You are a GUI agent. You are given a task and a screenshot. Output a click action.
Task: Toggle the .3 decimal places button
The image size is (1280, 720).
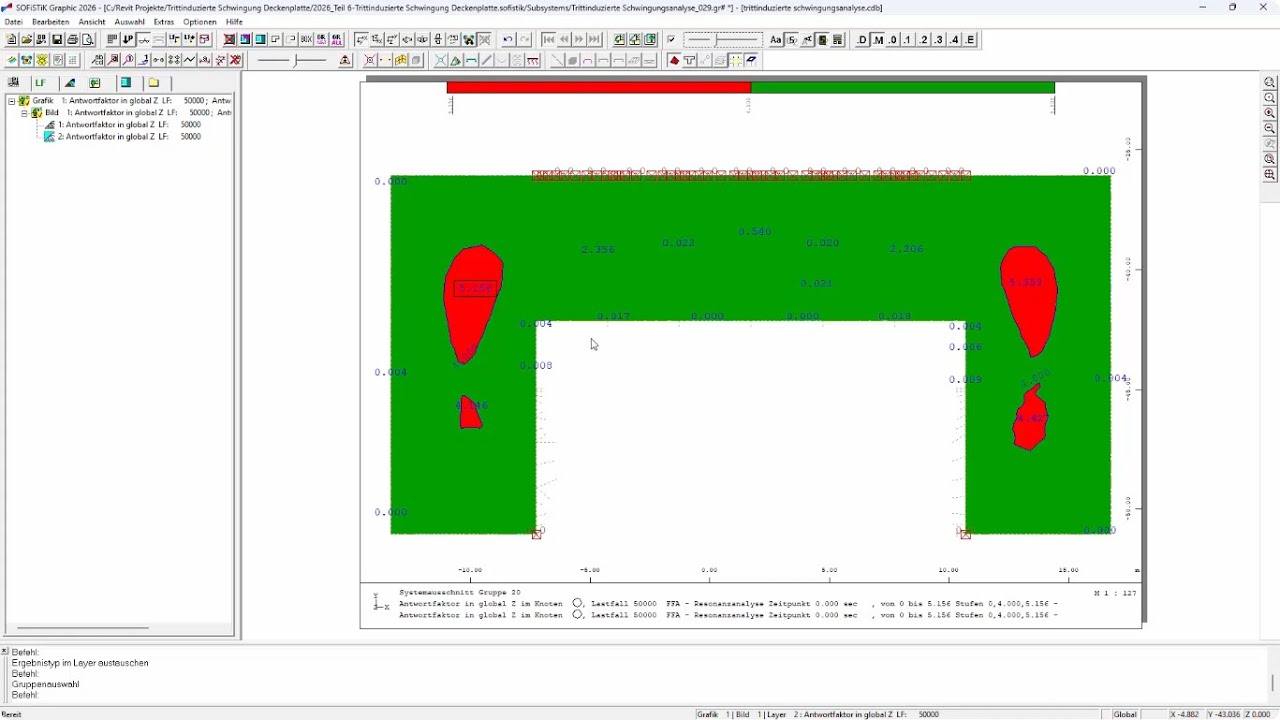coord(939,40)
